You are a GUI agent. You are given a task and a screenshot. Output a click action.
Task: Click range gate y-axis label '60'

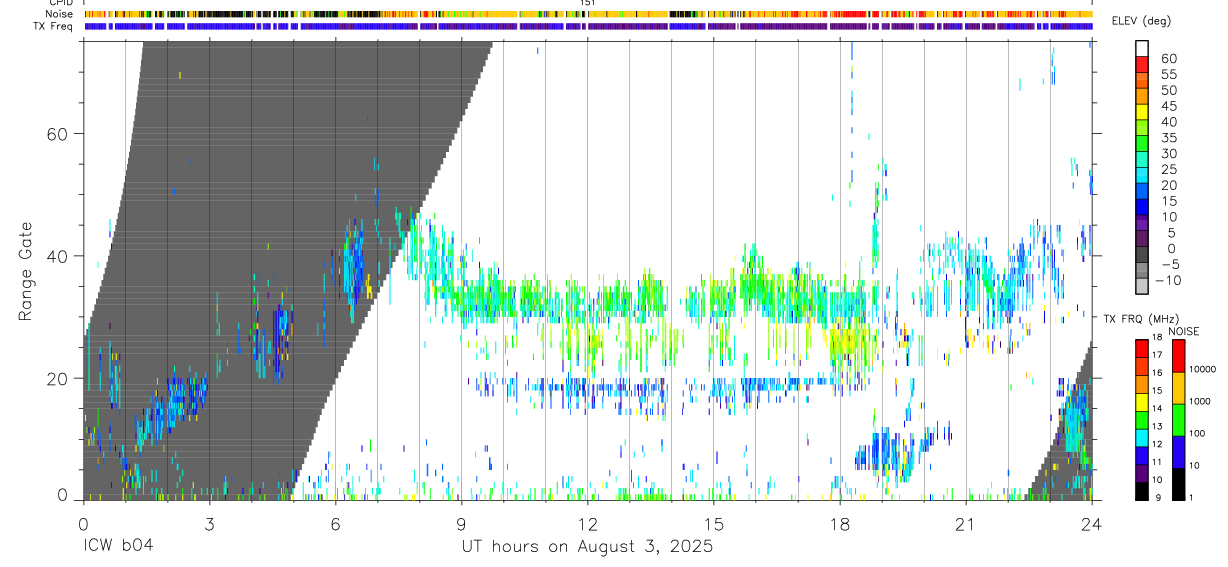tap(57, 134)
